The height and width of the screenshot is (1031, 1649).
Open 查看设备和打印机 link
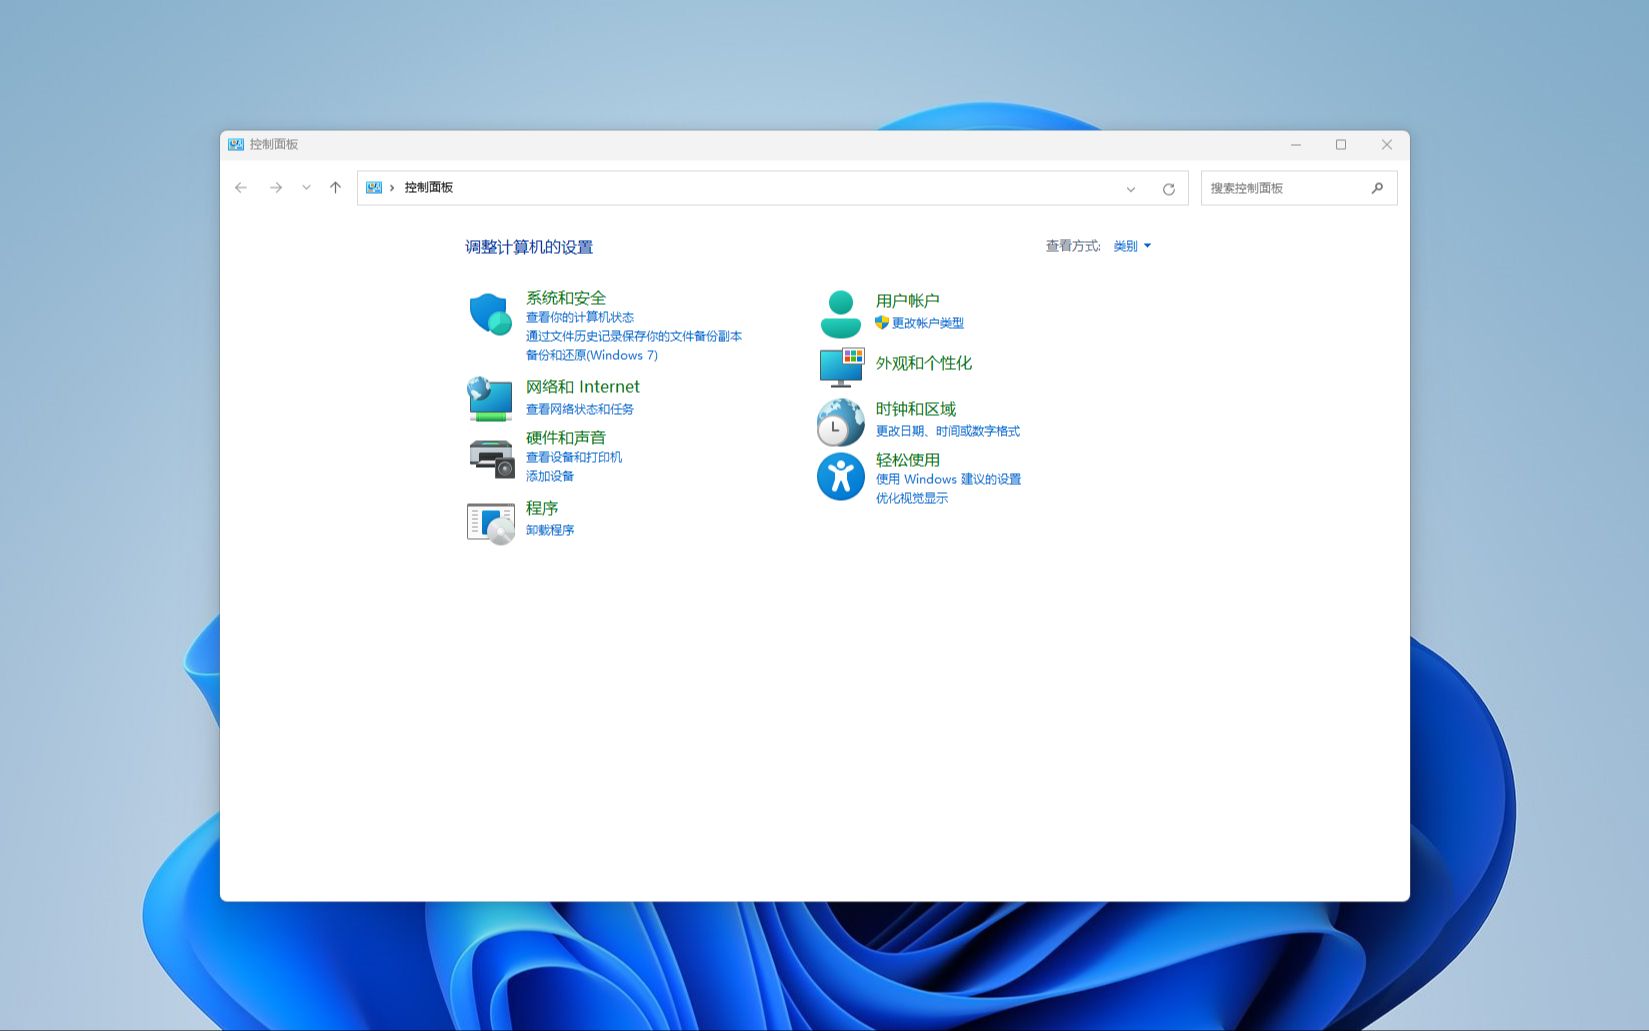click(x=574, y=457)
